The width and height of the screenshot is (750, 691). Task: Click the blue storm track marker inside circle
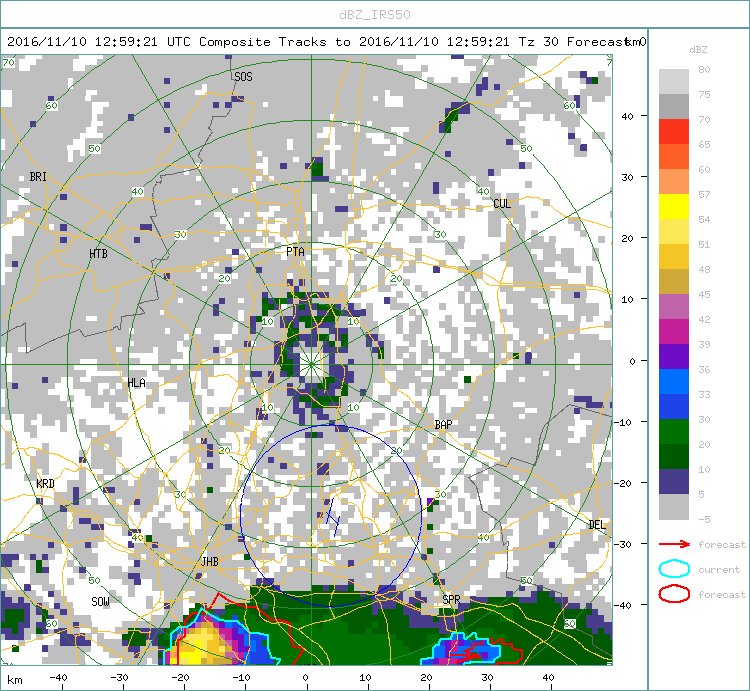pyautogui.click(x=332, y=517)
